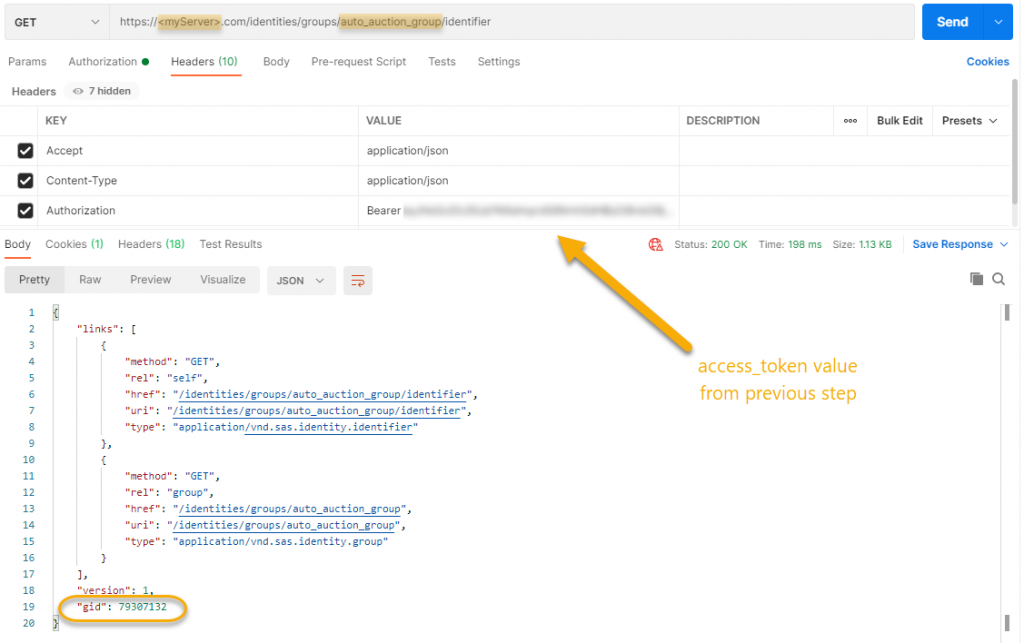Image resolution: width=1024 pixels, height=643 pixels.
Task: Open the Pre-request Script tab
Action: pos(359,61)
